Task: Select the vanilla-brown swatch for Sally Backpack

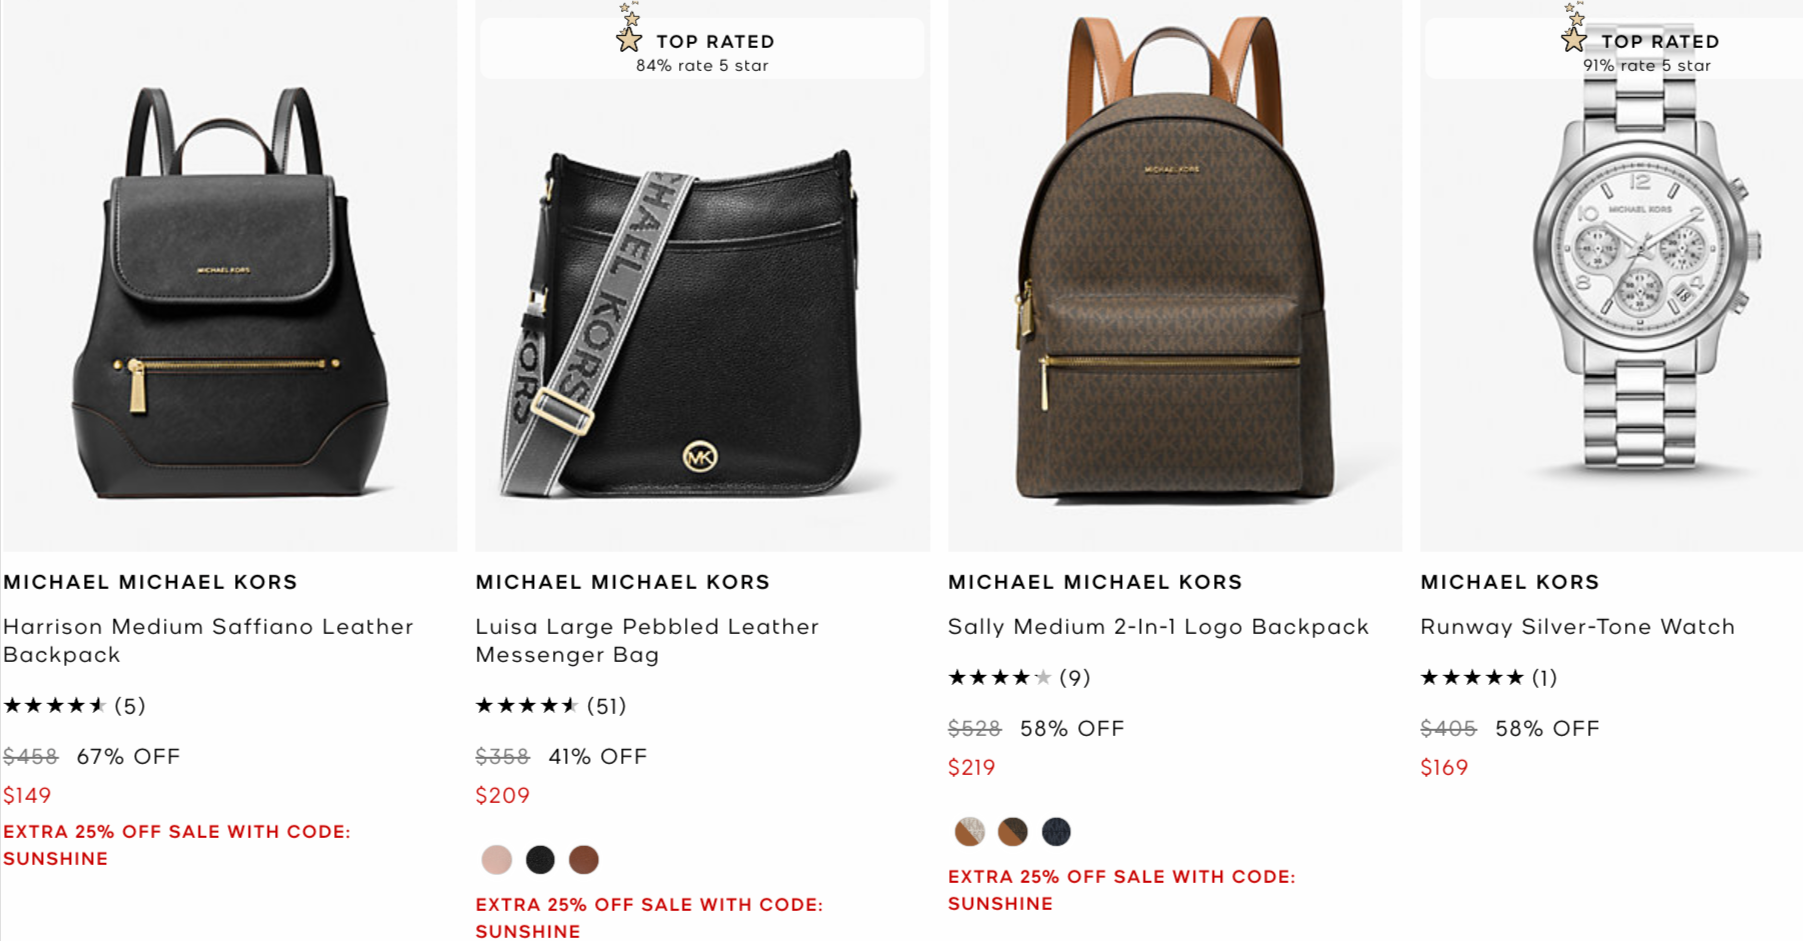Action: click(969, 831)
